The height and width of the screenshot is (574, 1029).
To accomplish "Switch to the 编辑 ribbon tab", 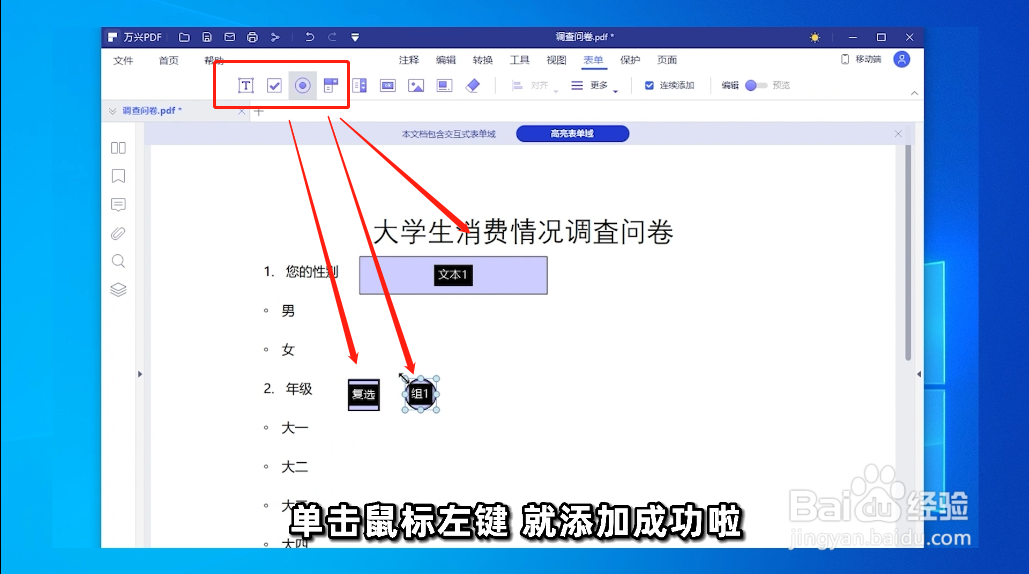I will pos(446,60).
